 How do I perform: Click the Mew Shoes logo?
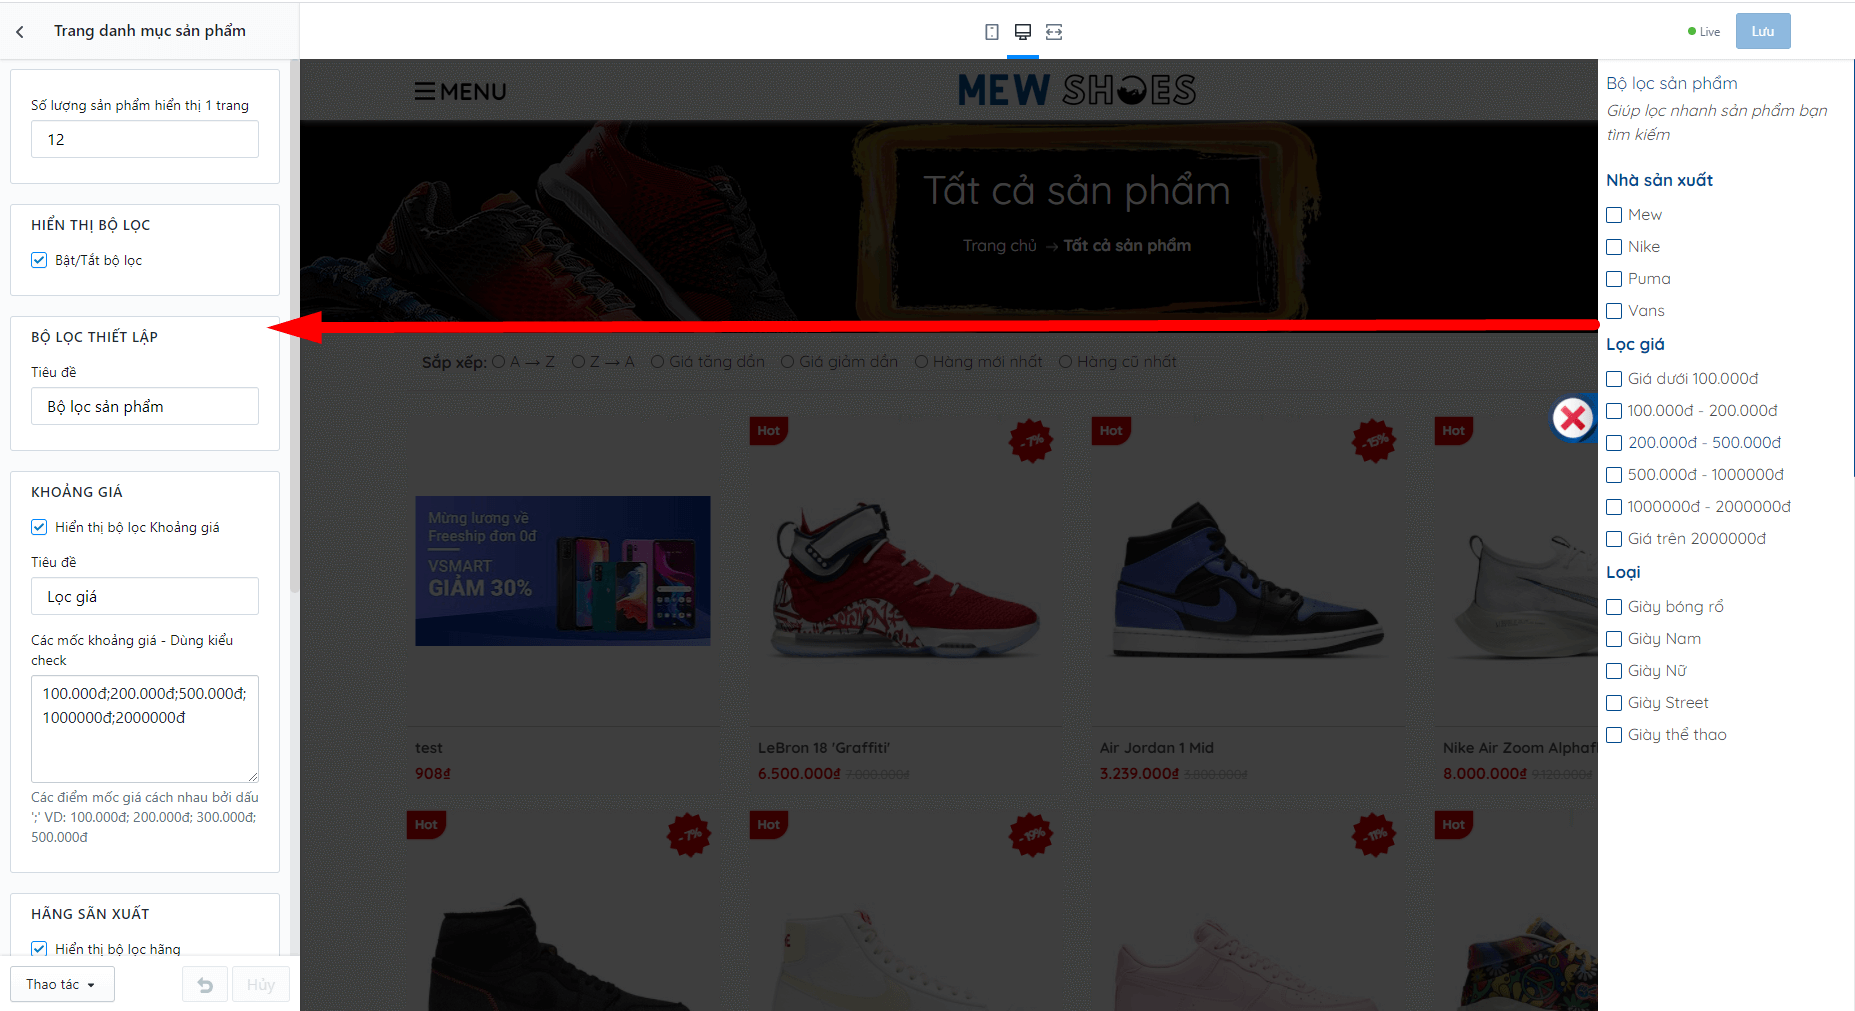pos(1077,90)
